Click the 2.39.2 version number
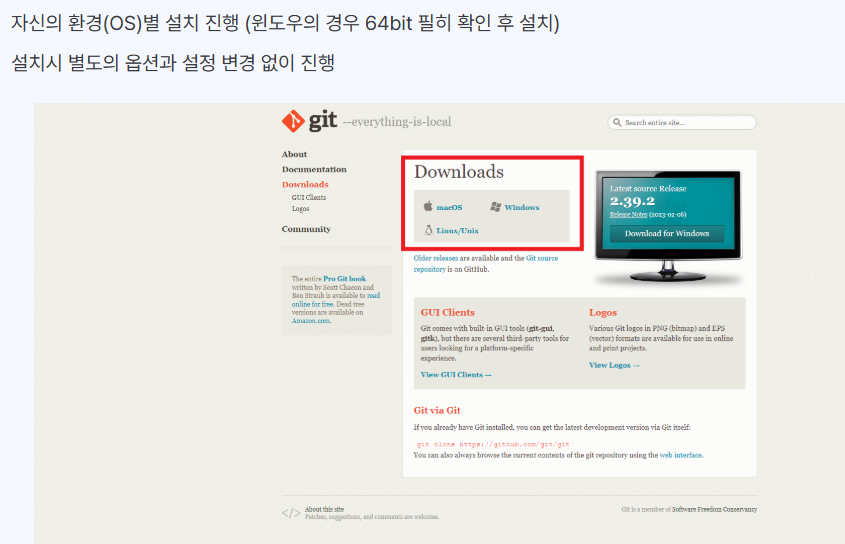 click(x=632, y=202)
